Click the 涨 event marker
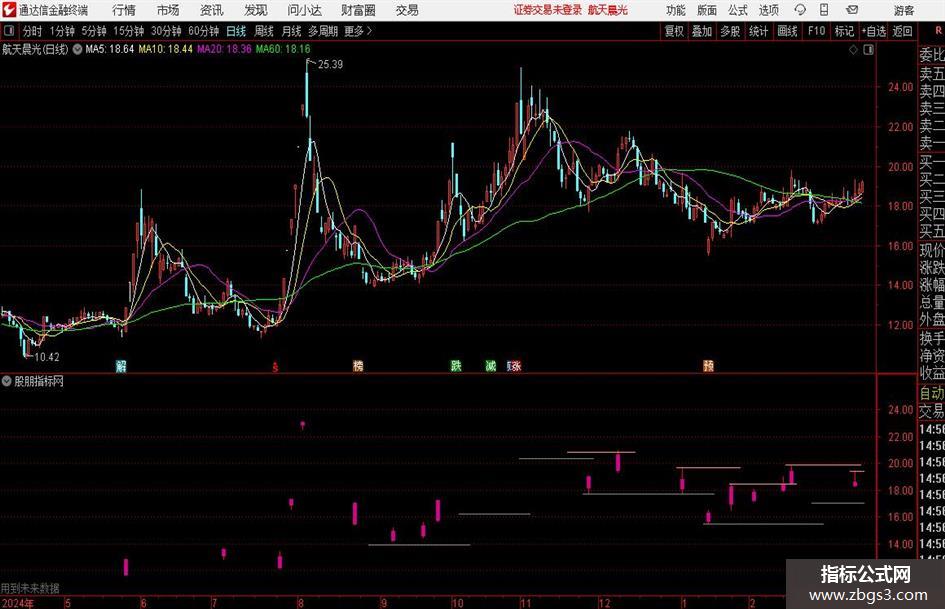This screenshot has height=609, width=945. pos(515,365)
